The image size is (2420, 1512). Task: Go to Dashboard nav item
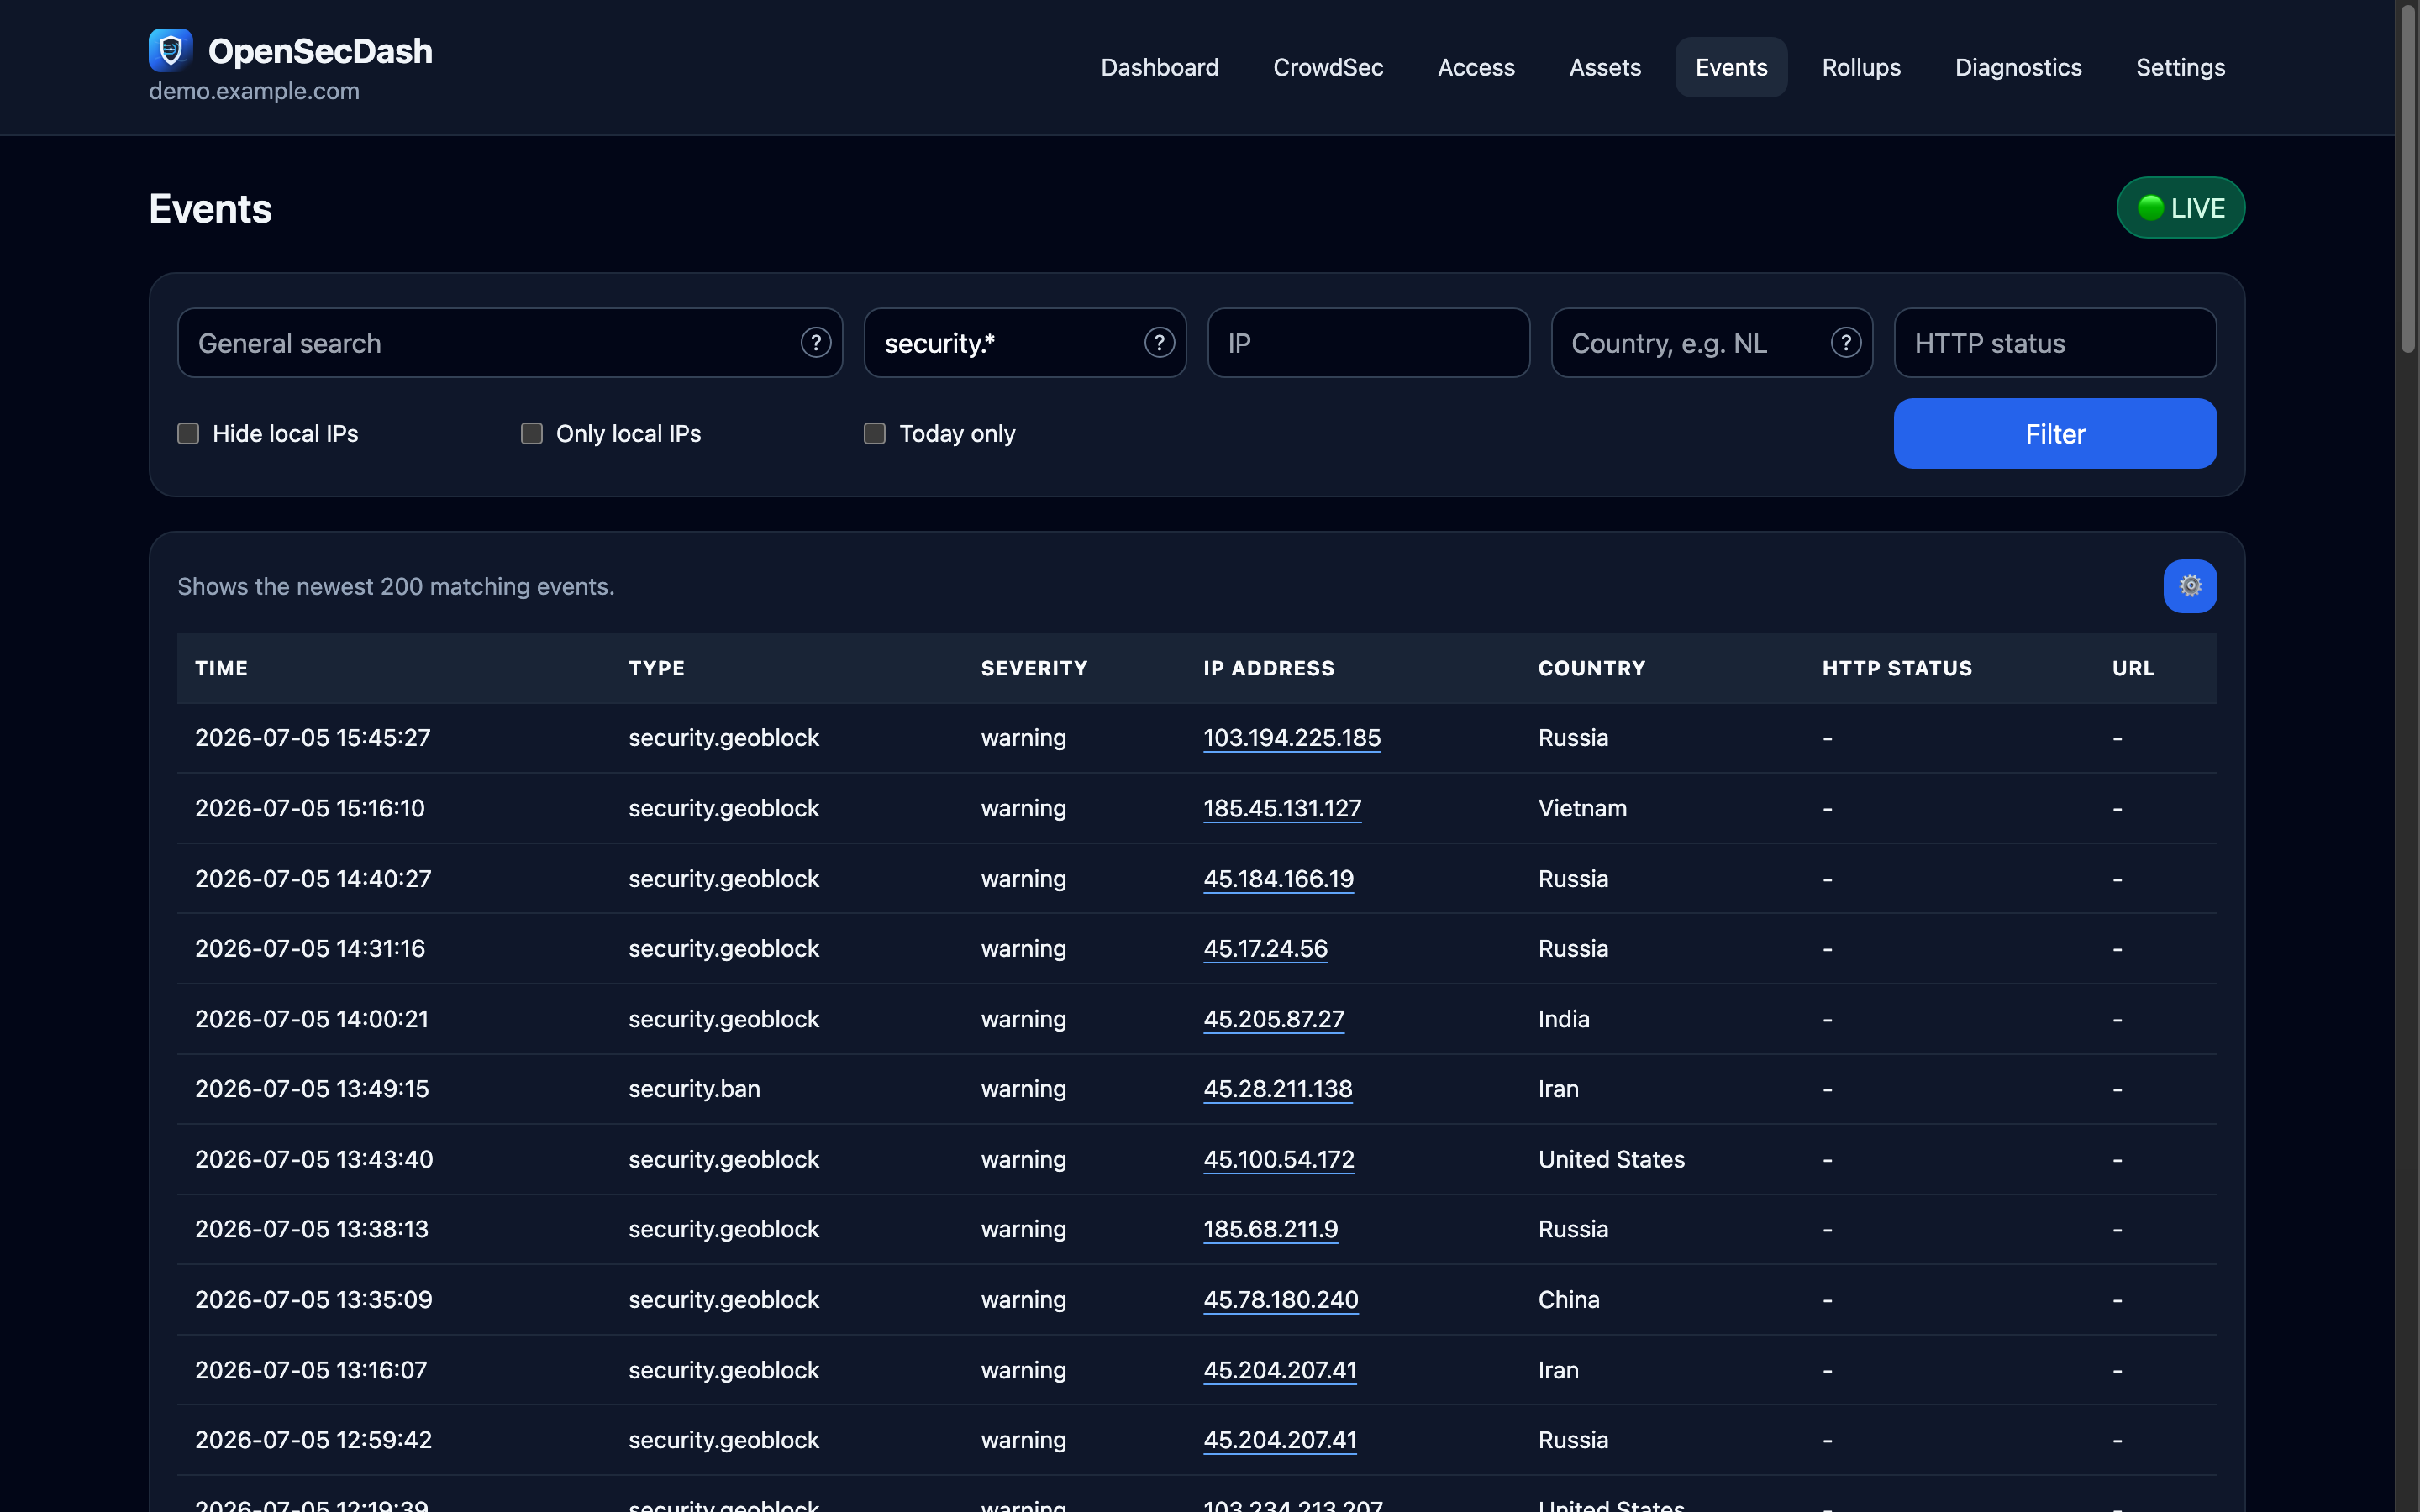pyautogui.click(x=1159, y=67)
